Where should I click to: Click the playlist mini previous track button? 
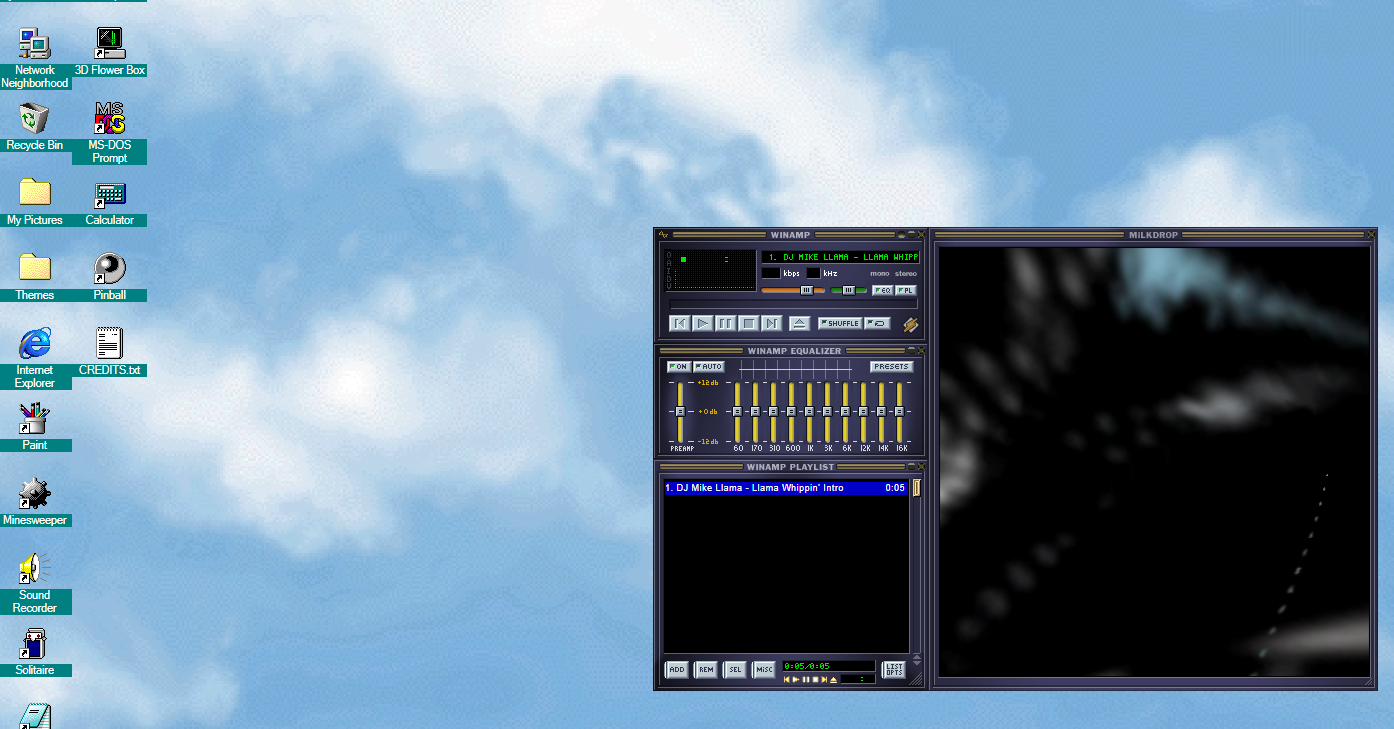pos(787,680)
